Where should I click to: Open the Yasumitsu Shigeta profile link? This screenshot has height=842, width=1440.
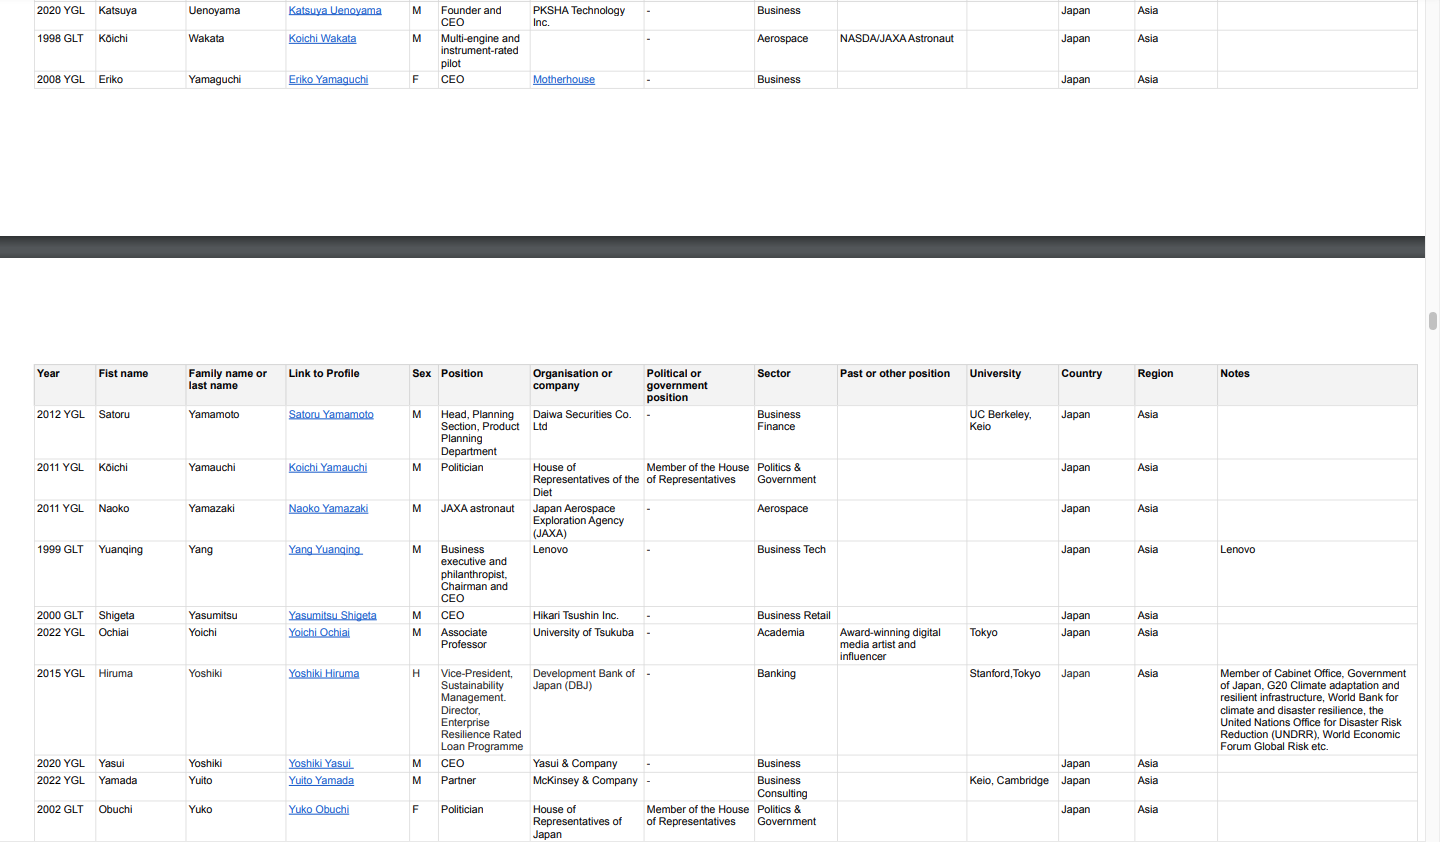333,616
